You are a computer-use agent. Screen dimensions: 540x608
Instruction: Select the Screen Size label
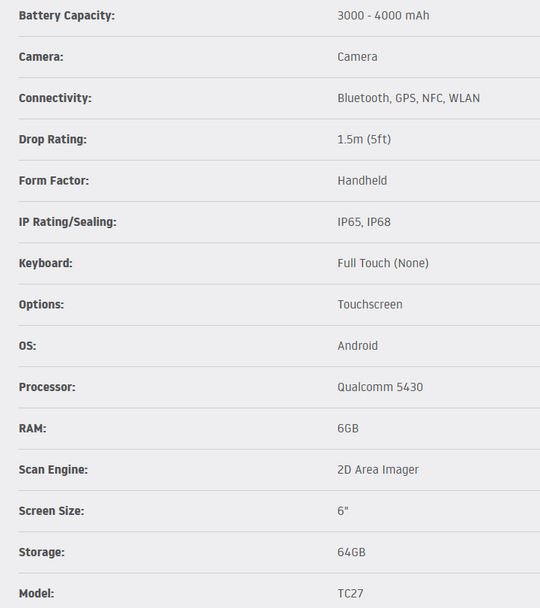52,511
